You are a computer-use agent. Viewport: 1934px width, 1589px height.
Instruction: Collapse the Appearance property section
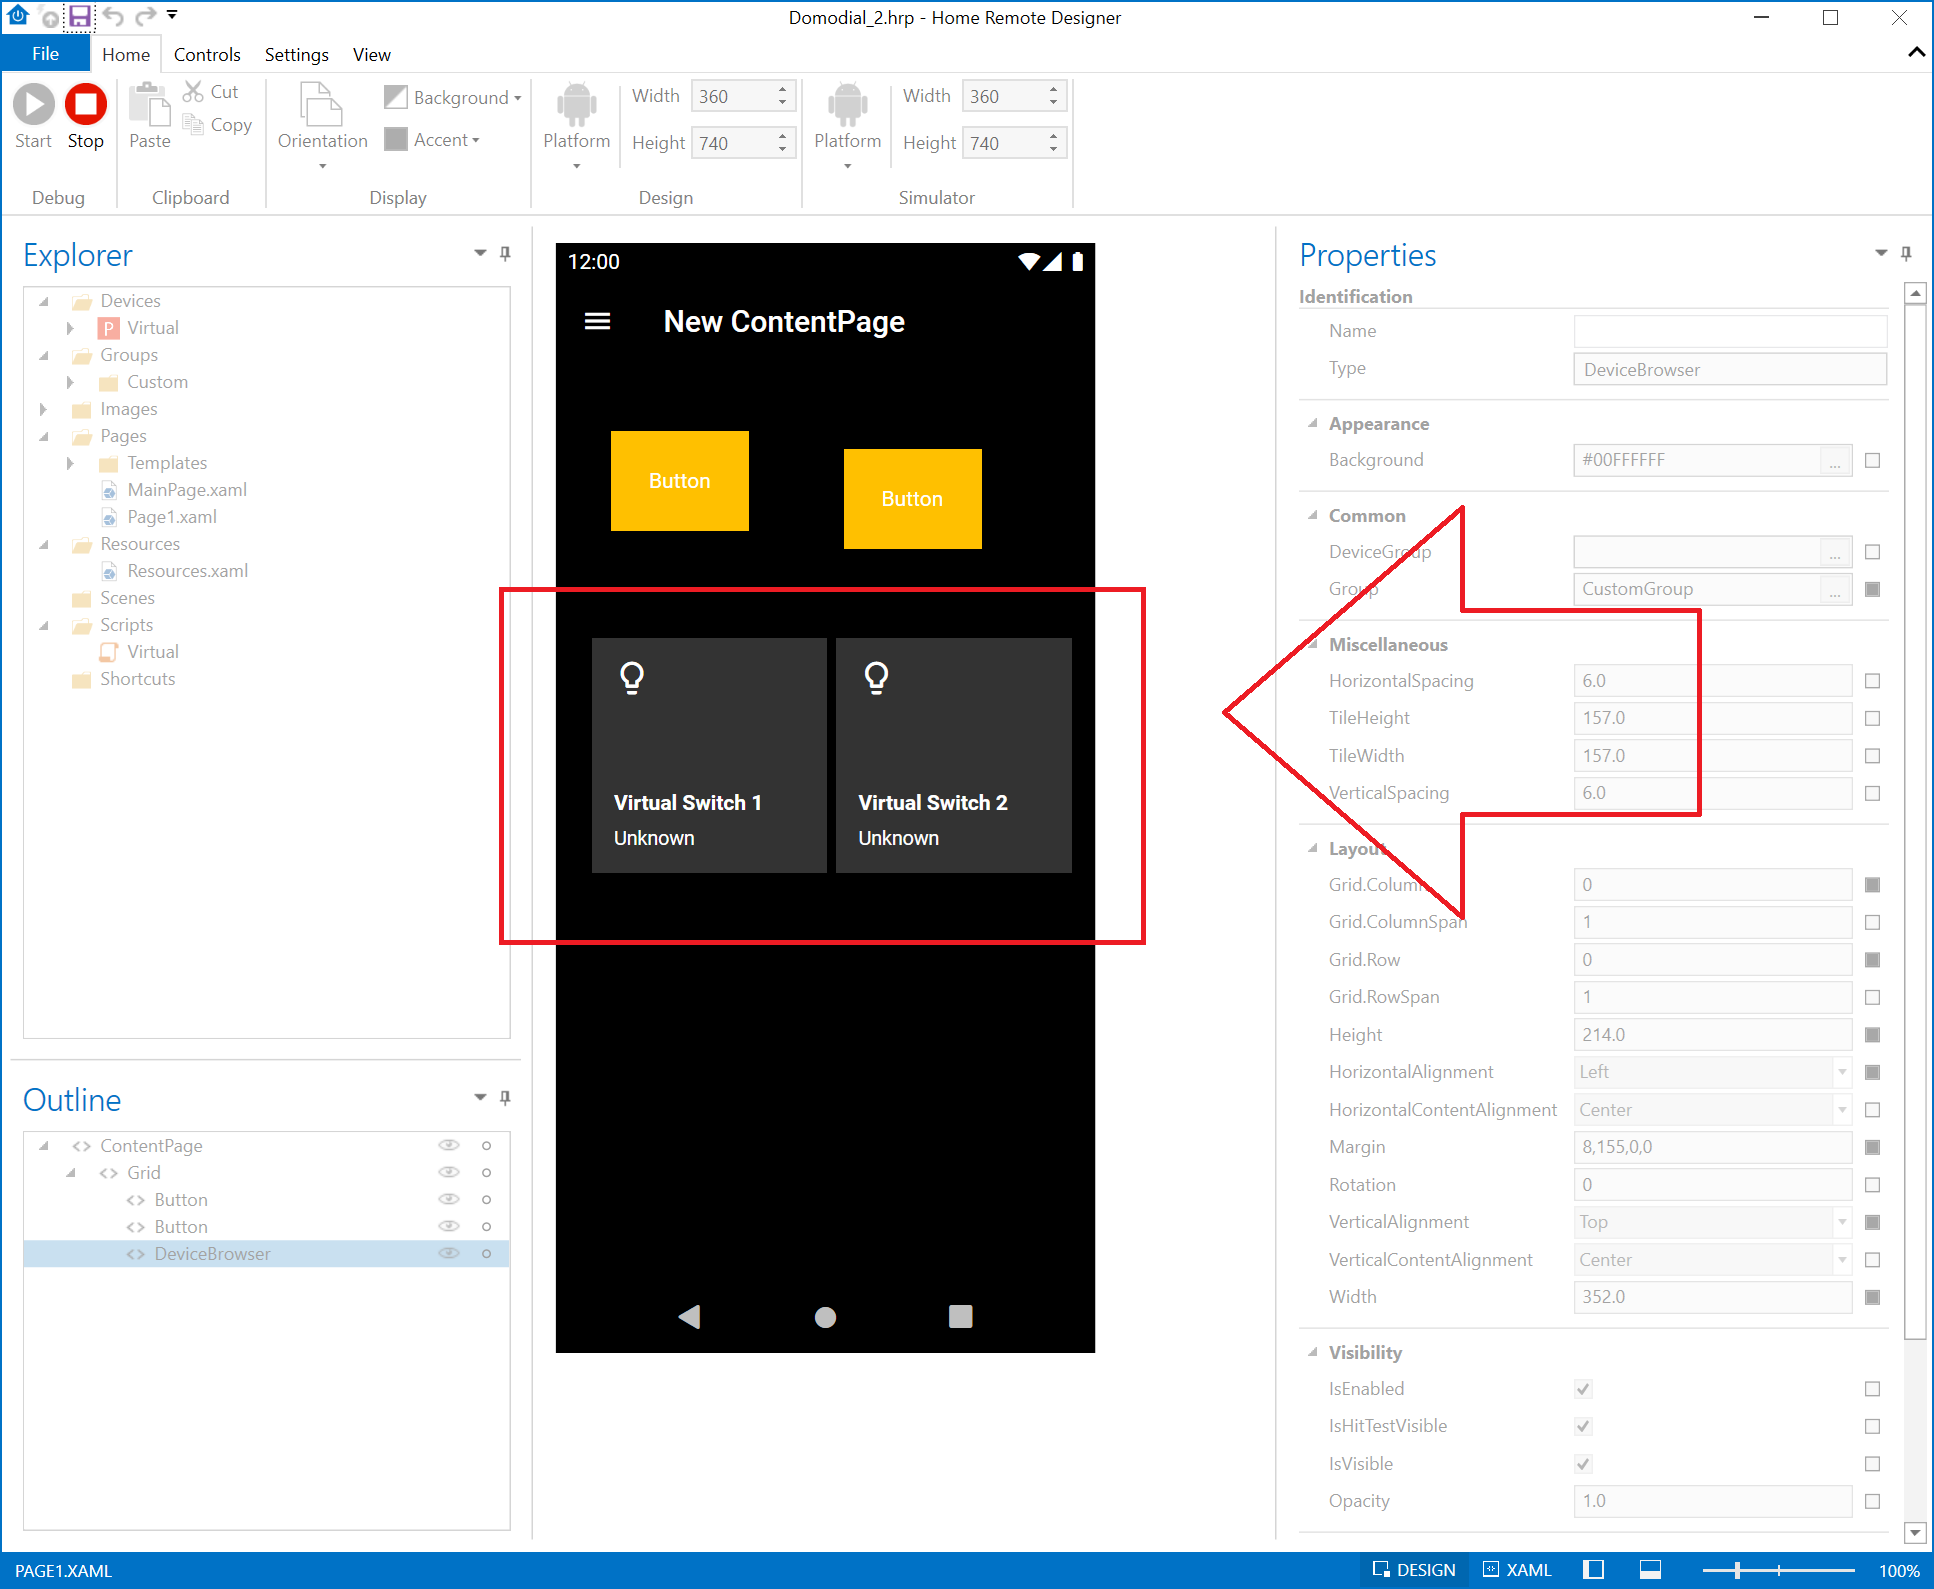click(1313, 423)
